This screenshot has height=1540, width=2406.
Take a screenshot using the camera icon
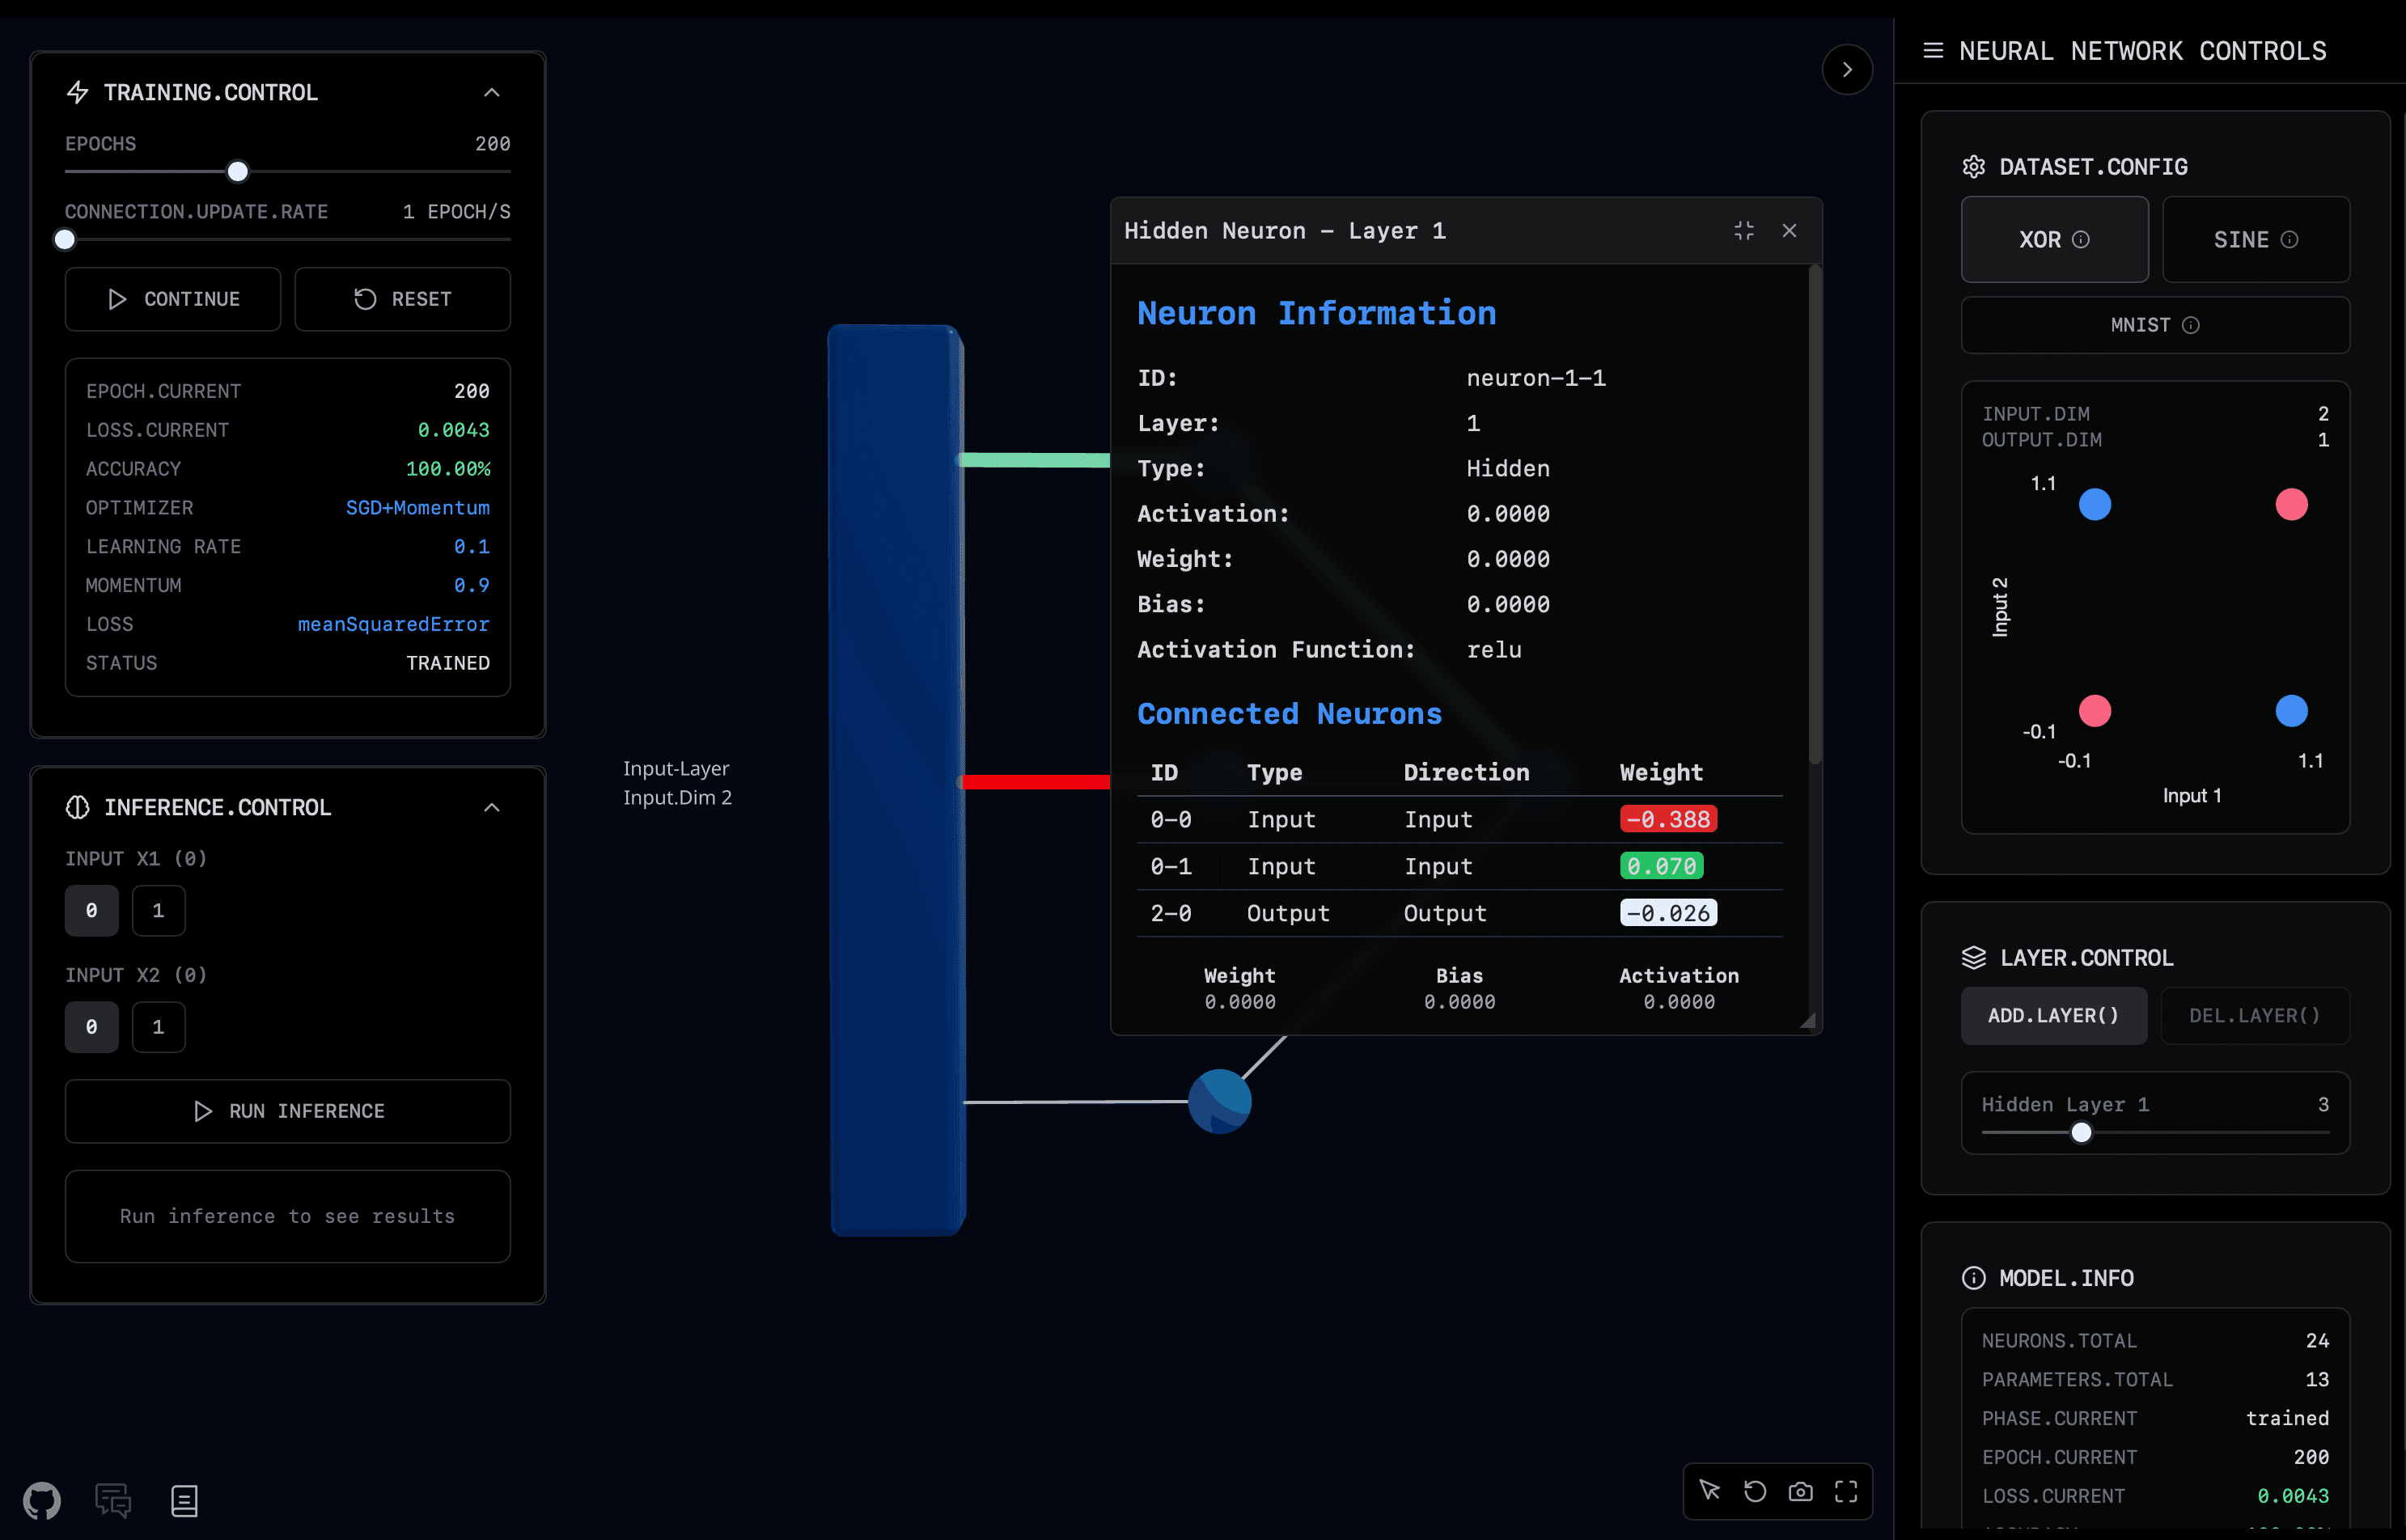click(x=1801, y=1490)
